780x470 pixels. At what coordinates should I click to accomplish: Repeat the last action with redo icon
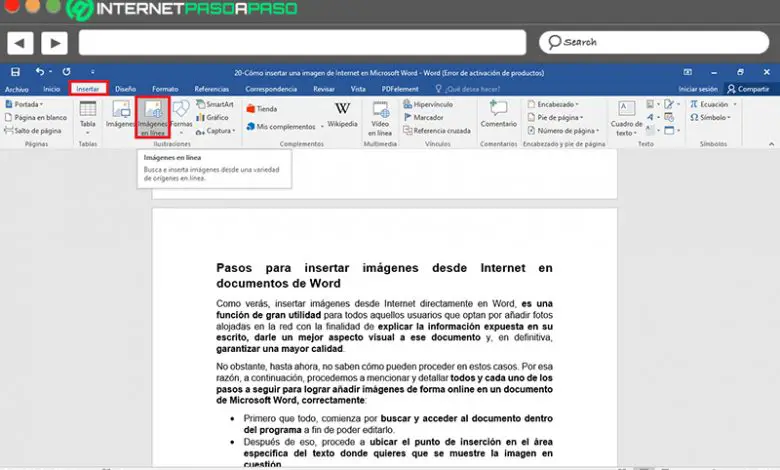[66, 72]
